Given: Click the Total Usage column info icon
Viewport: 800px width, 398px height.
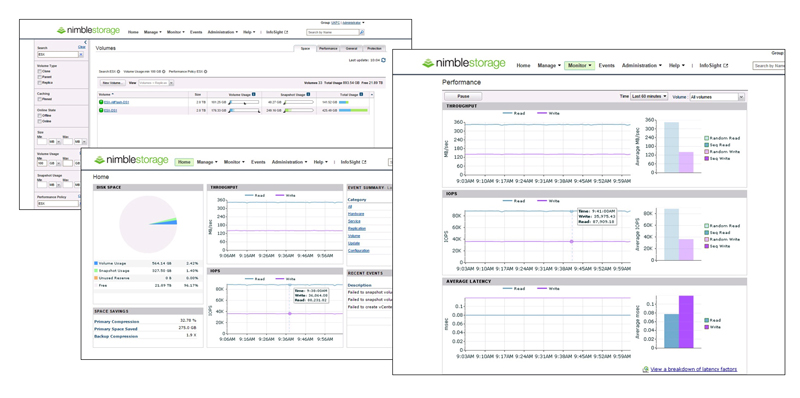Looking at the screenshot, I should tap(361, 94).
